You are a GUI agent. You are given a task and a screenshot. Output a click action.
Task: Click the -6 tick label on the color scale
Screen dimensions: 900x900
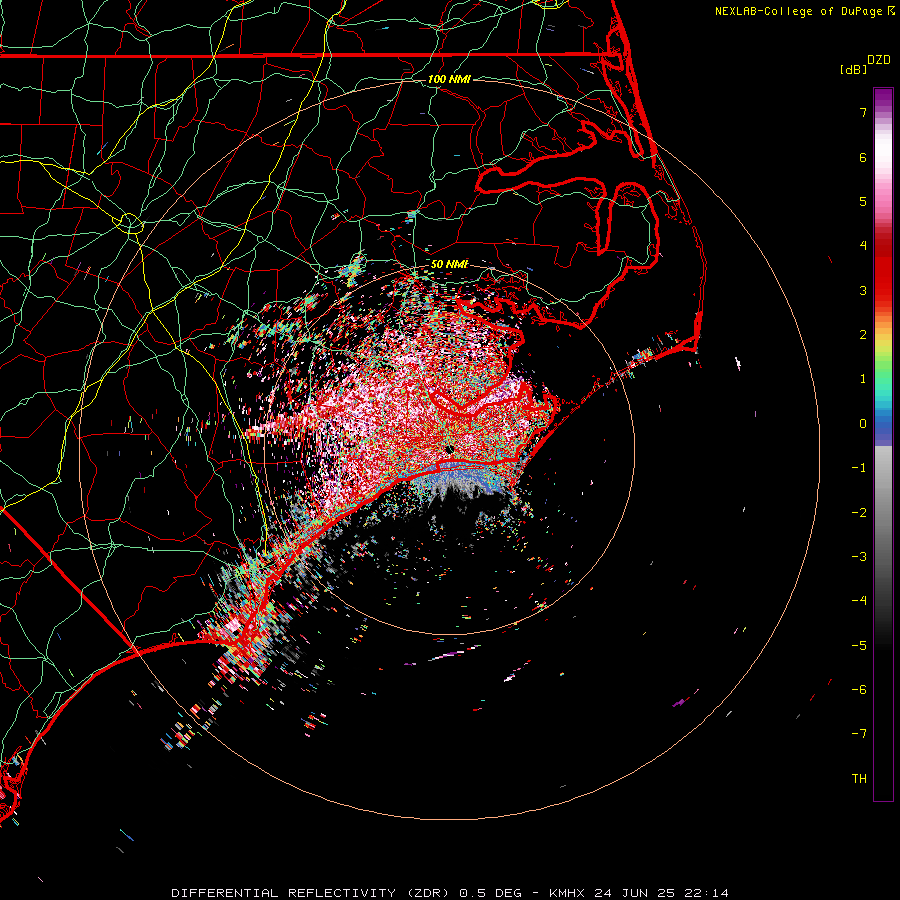[x=859, y=690]
